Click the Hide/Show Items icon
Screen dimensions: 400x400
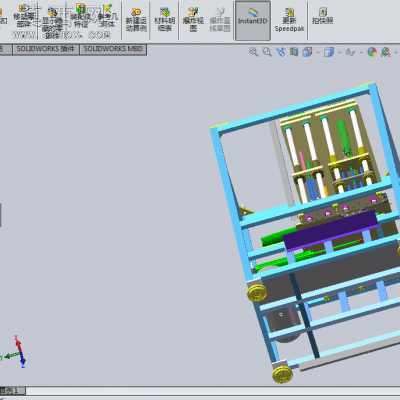pyautogui.click(x=350, y=52)
